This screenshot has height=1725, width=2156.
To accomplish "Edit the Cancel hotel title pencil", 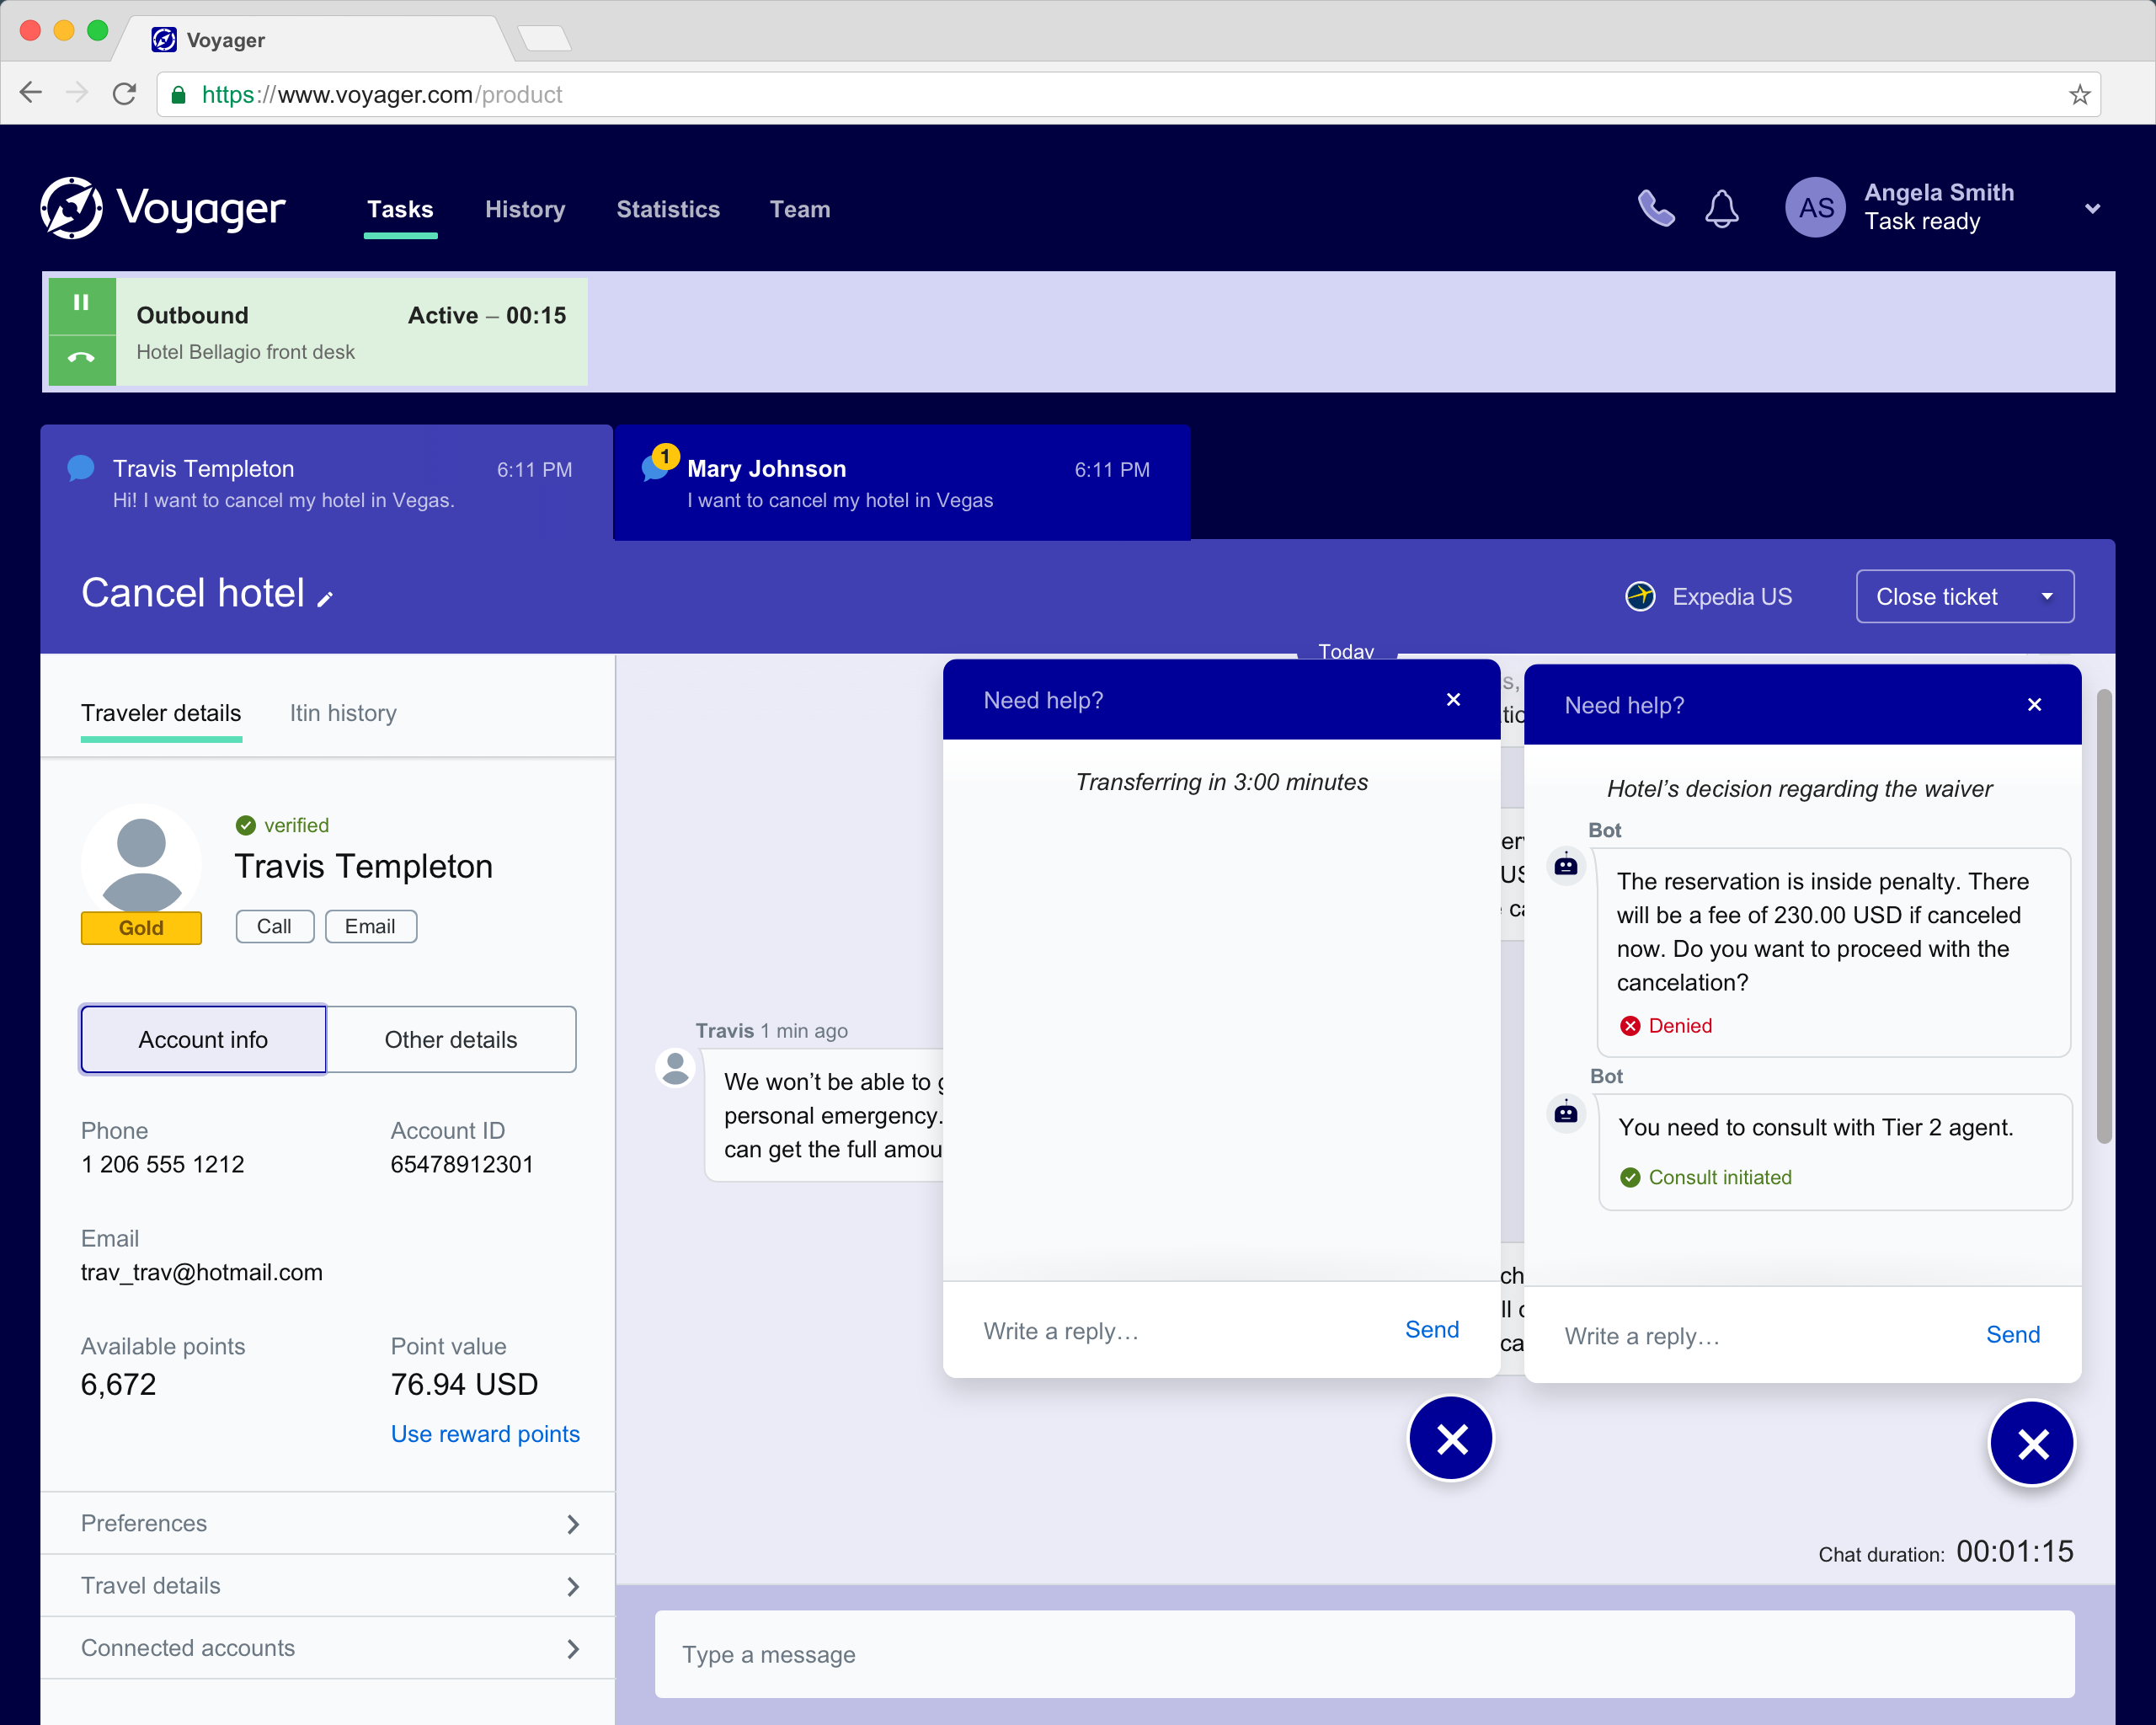I will 325,599.
